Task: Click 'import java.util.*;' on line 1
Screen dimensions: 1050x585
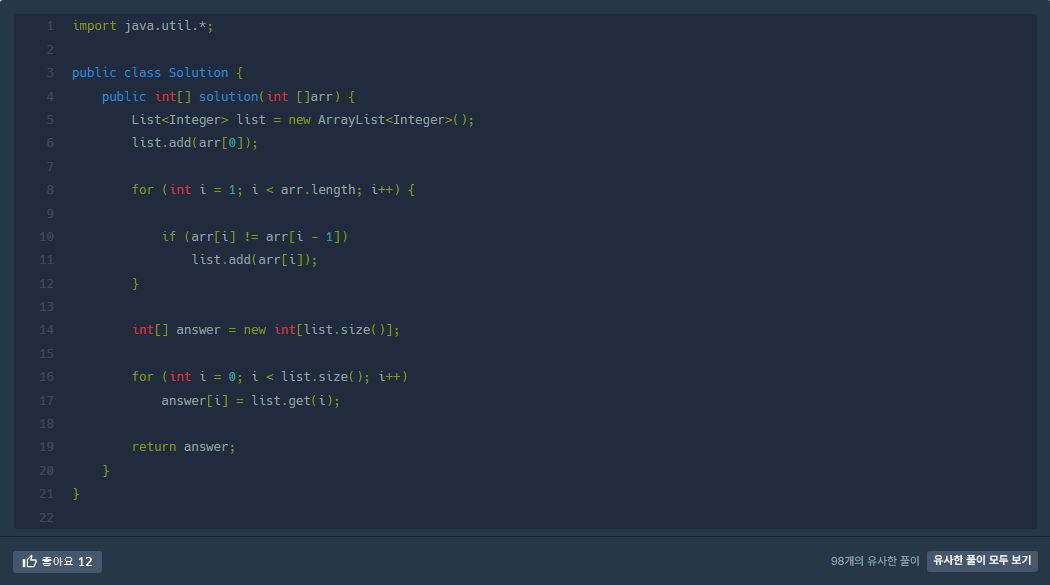Action: point(143,26)
